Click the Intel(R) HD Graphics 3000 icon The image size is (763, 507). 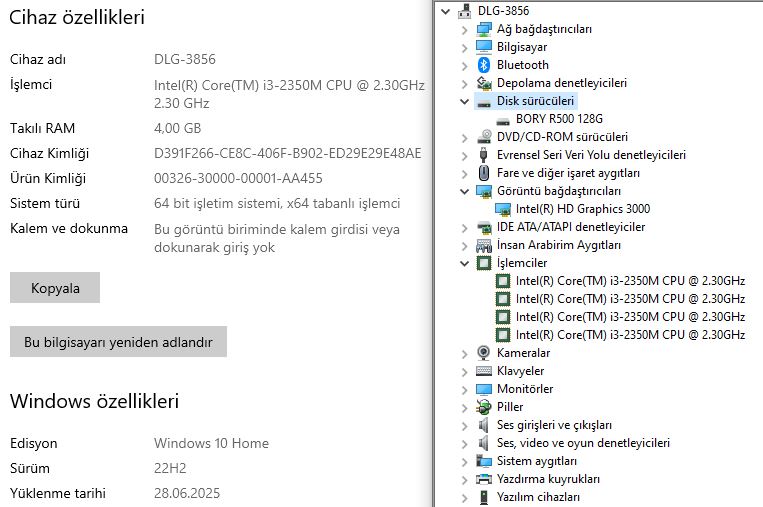[x=503, y=209]
